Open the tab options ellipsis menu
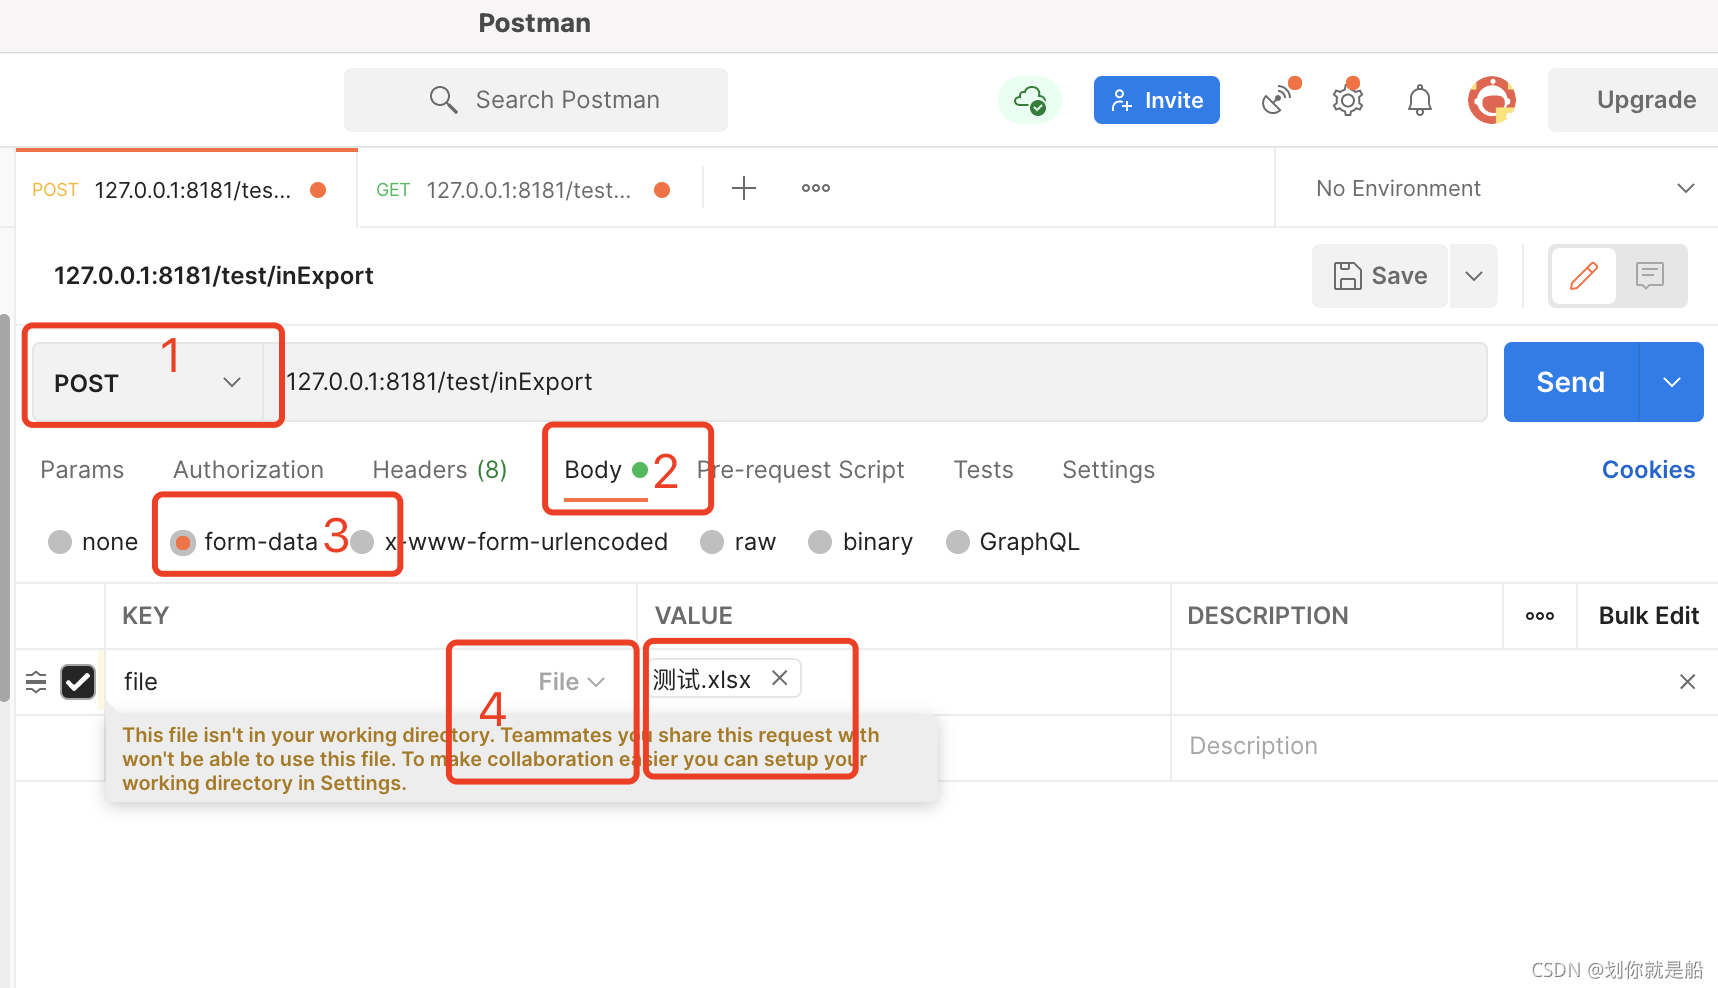 pos(816,188)
